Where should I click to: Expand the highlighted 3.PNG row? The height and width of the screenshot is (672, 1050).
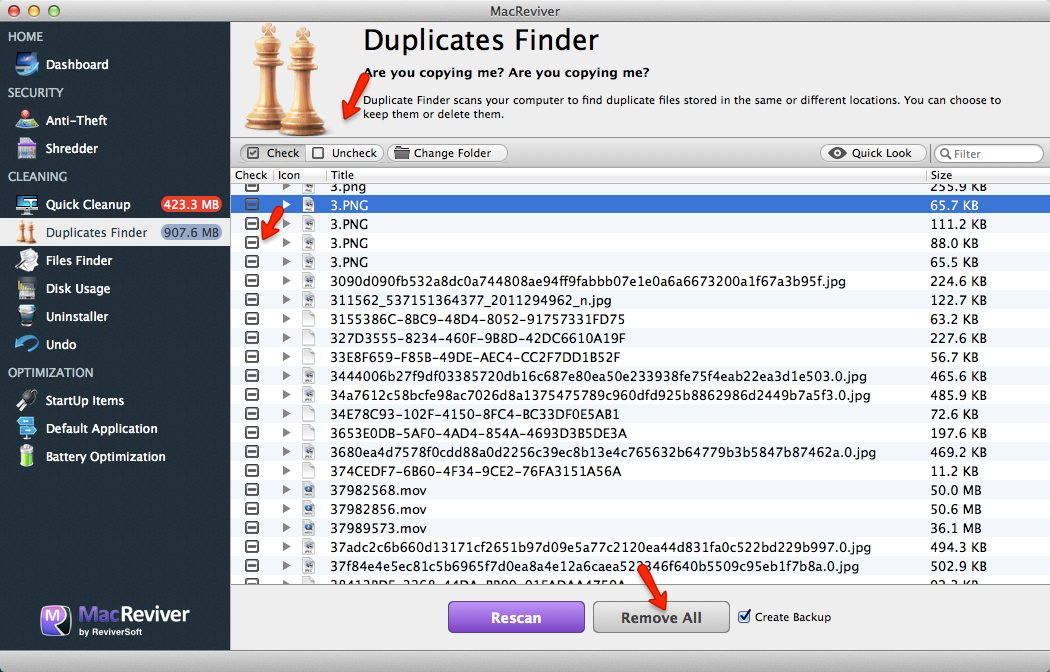point(287,205)
